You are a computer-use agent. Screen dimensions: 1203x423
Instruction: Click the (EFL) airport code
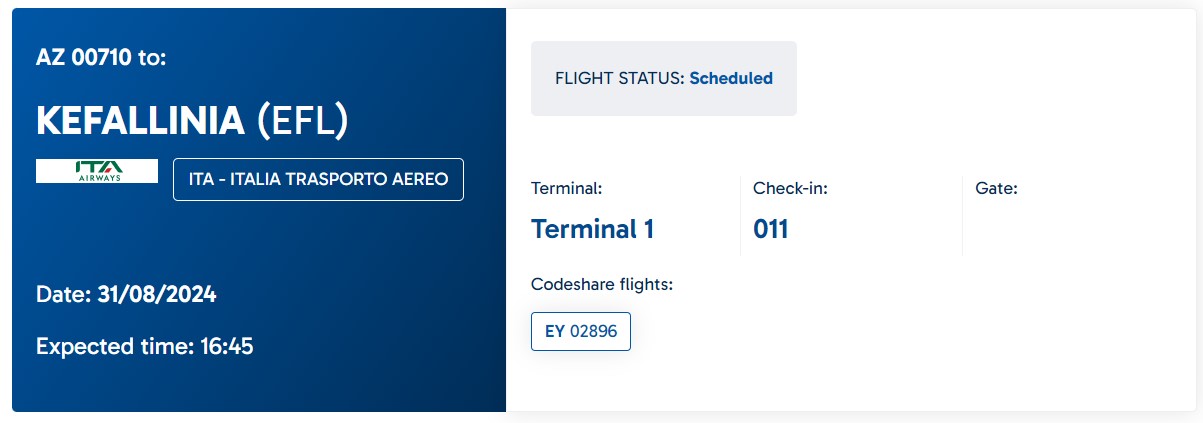click(x=302, y=120)
